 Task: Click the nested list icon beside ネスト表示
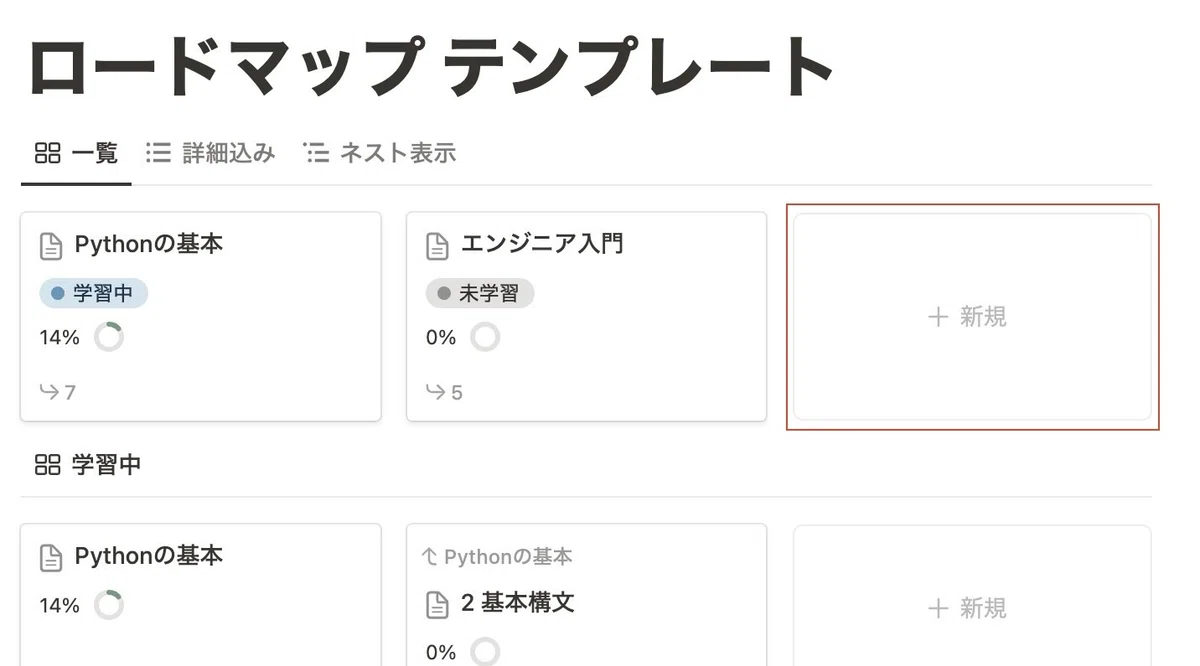pyautogui.click(x=316, y=153)
